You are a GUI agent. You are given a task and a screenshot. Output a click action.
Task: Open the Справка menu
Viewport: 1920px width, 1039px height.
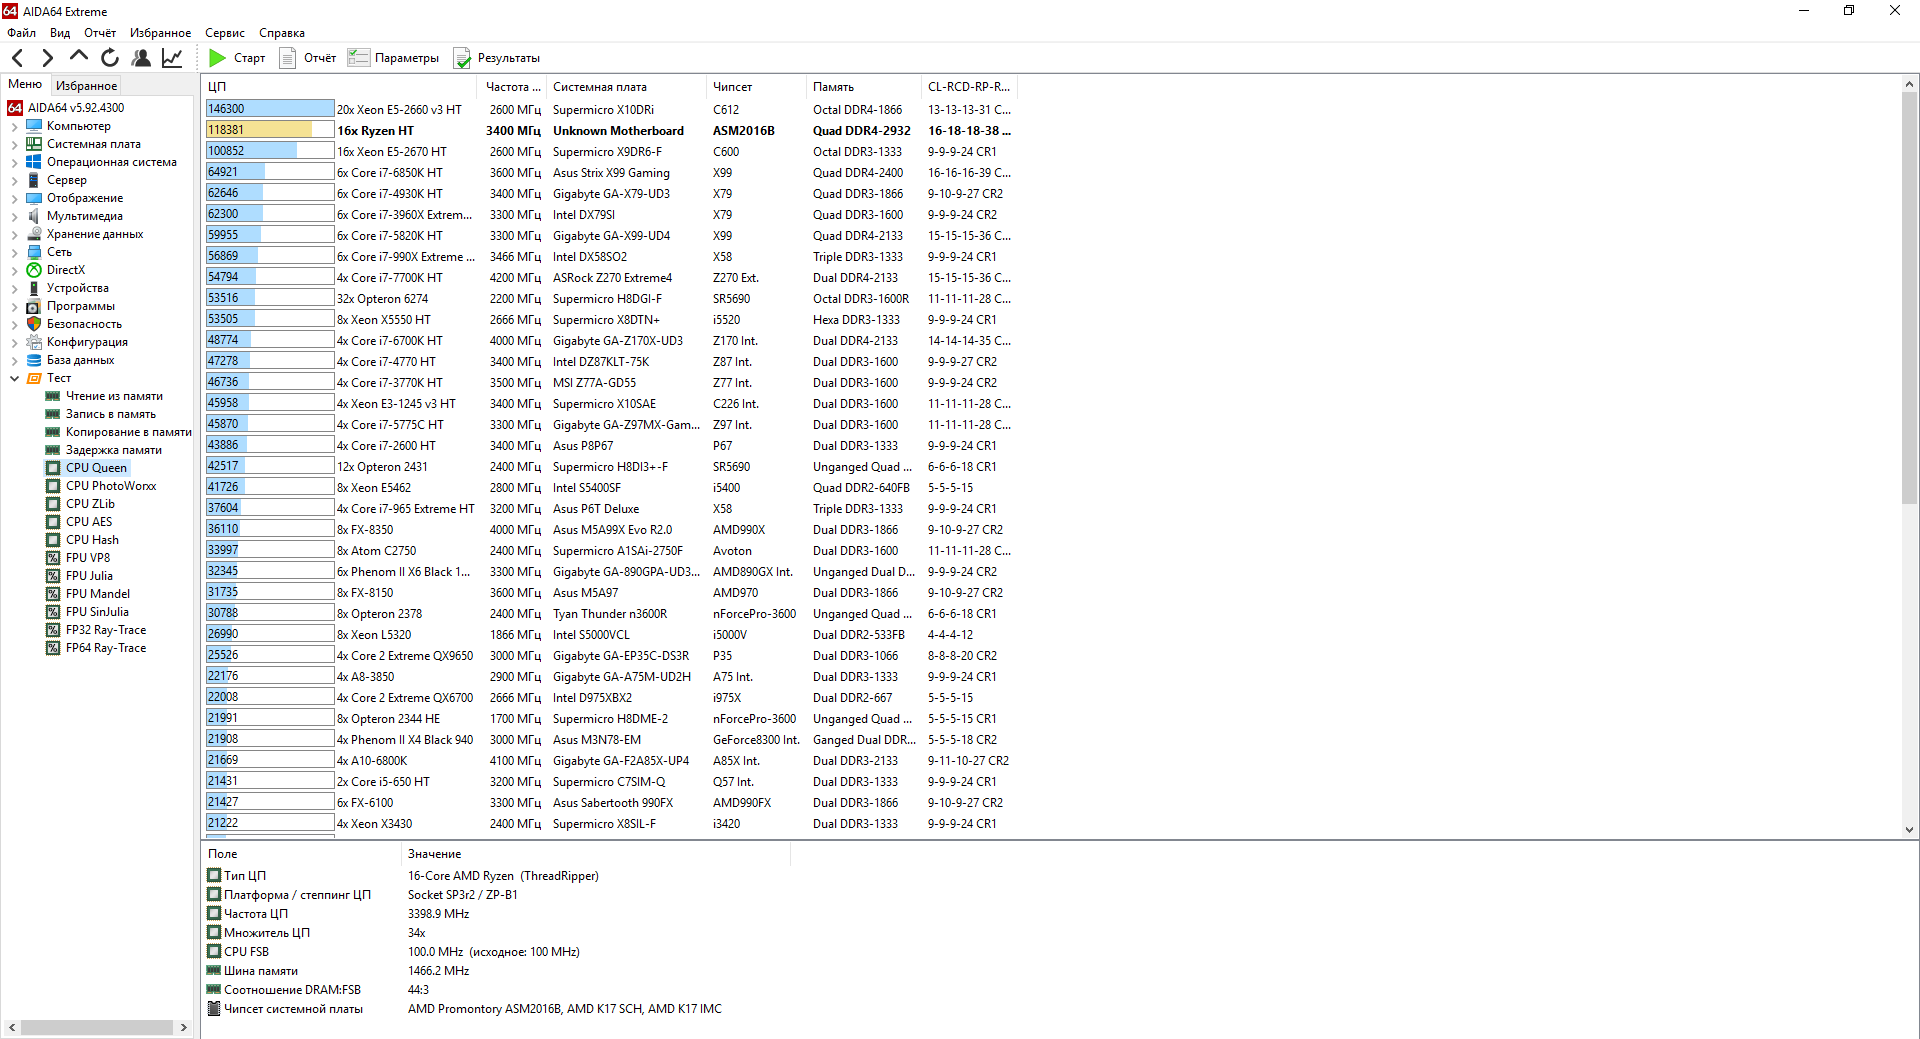coord(282,33)
